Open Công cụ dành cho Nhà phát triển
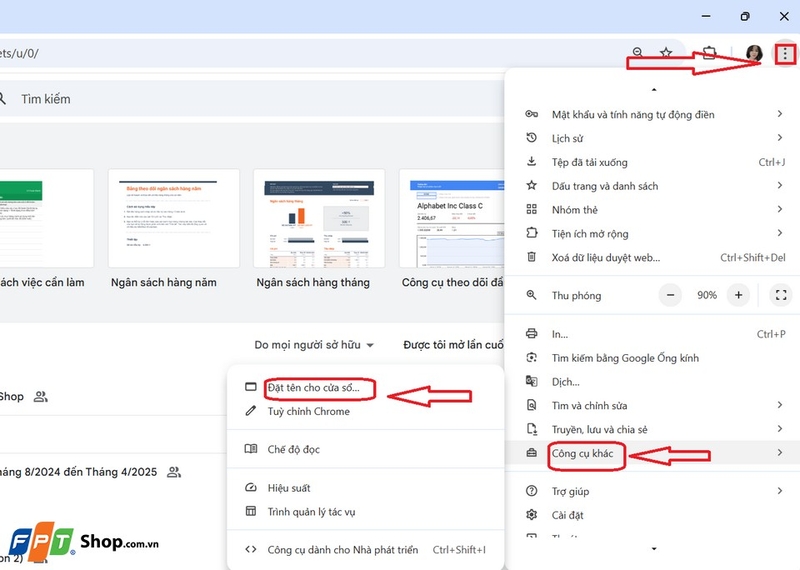Viewport: 800px width, 570px height. pos(365,550)
